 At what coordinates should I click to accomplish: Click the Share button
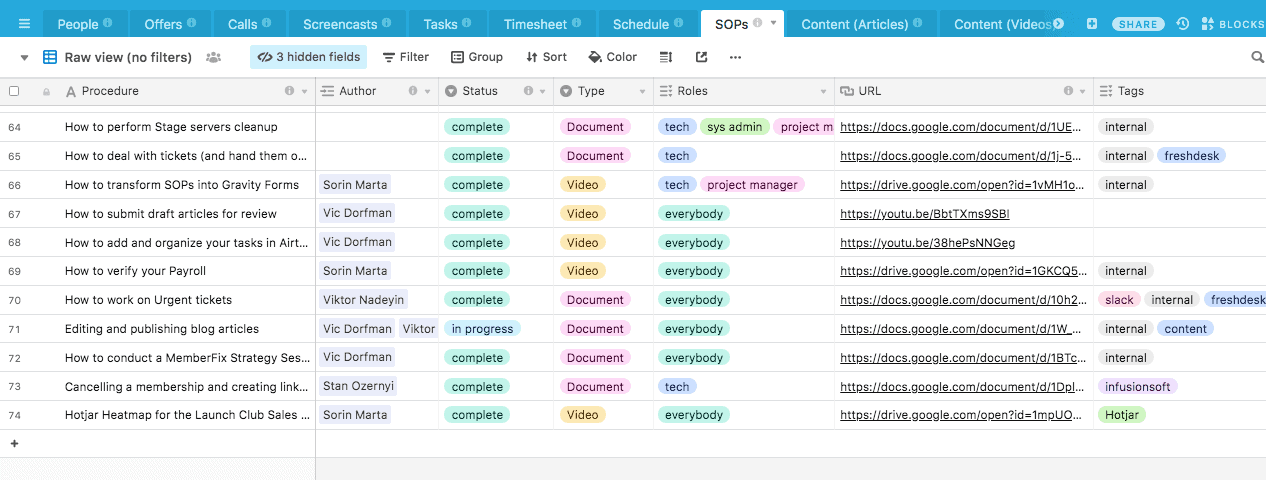click(1138, 24)
